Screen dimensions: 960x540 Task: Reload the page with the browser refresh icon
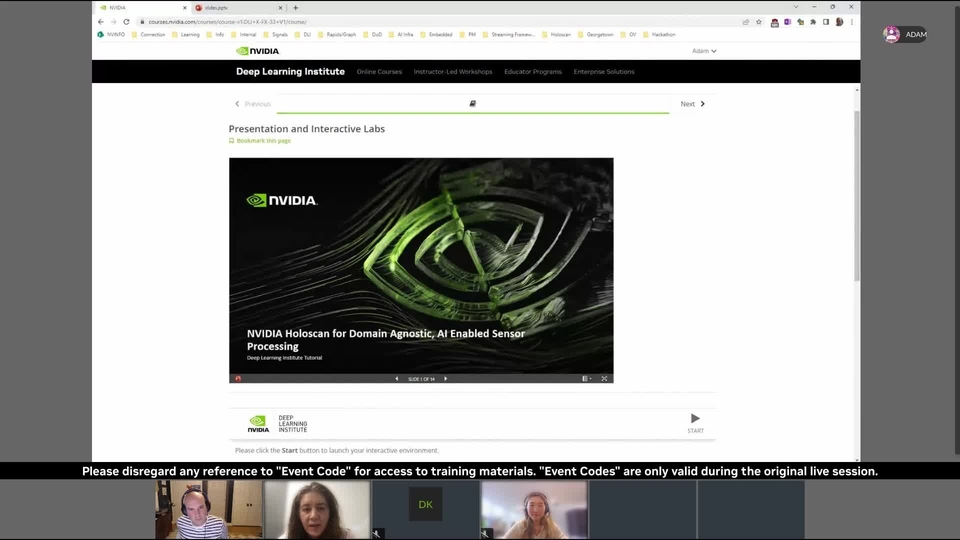pos(126,21)
